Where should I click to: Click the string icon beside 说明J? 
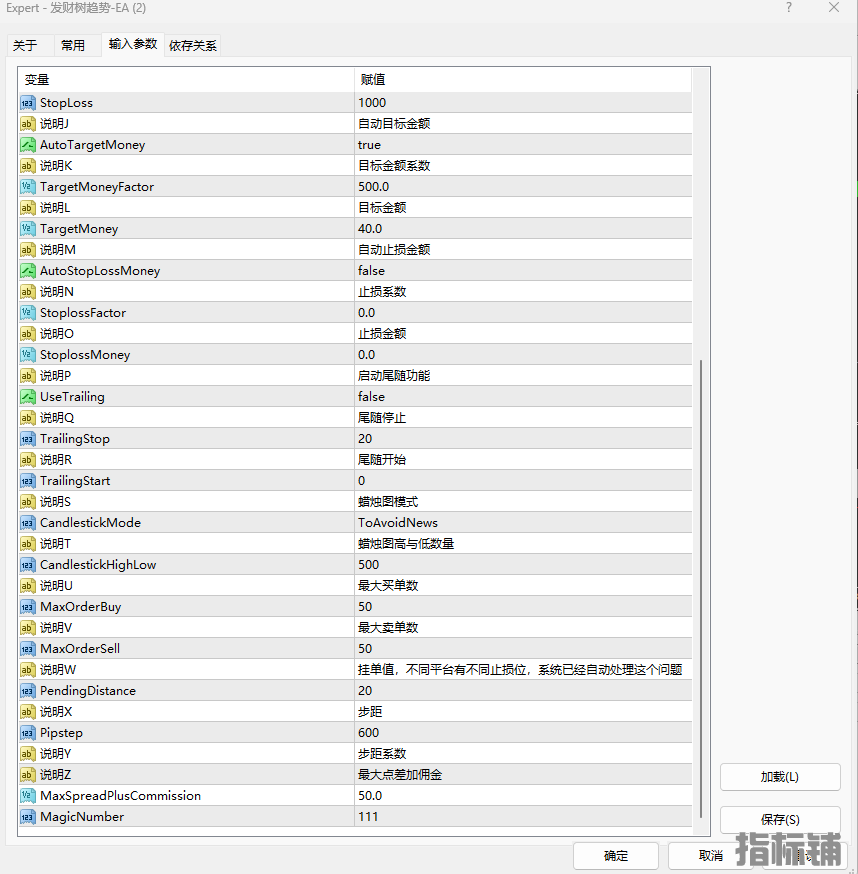click(28, 124)
